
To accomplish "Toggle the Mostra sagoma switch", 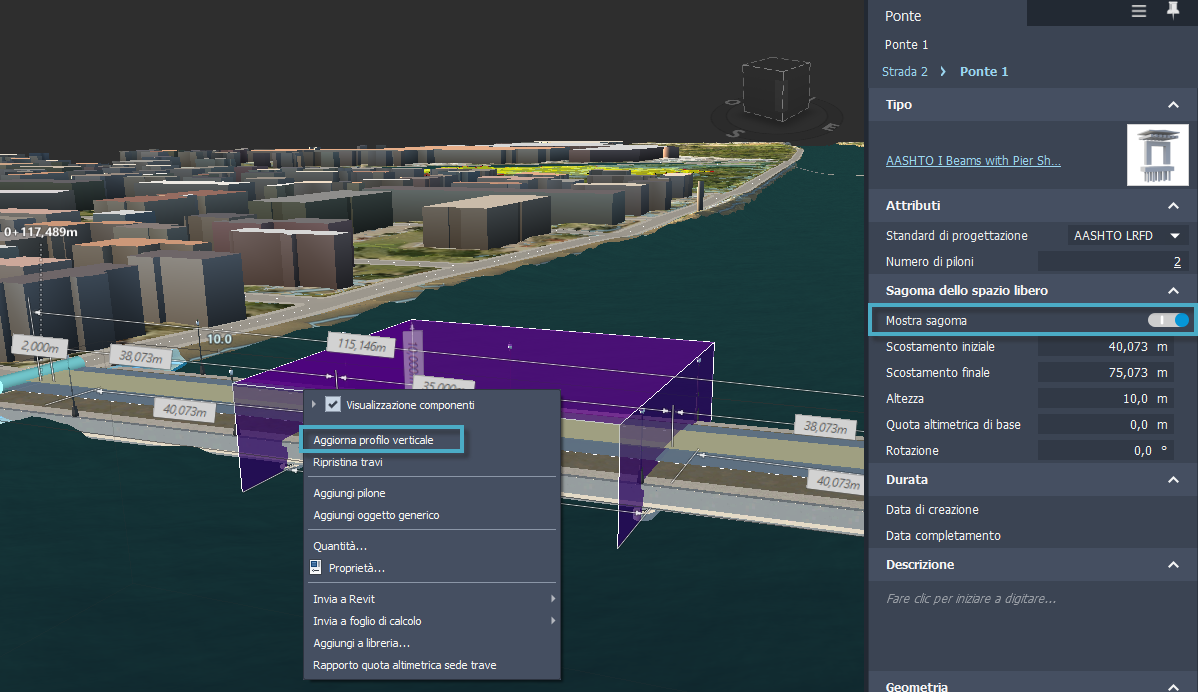I will tap(1168, 320).
